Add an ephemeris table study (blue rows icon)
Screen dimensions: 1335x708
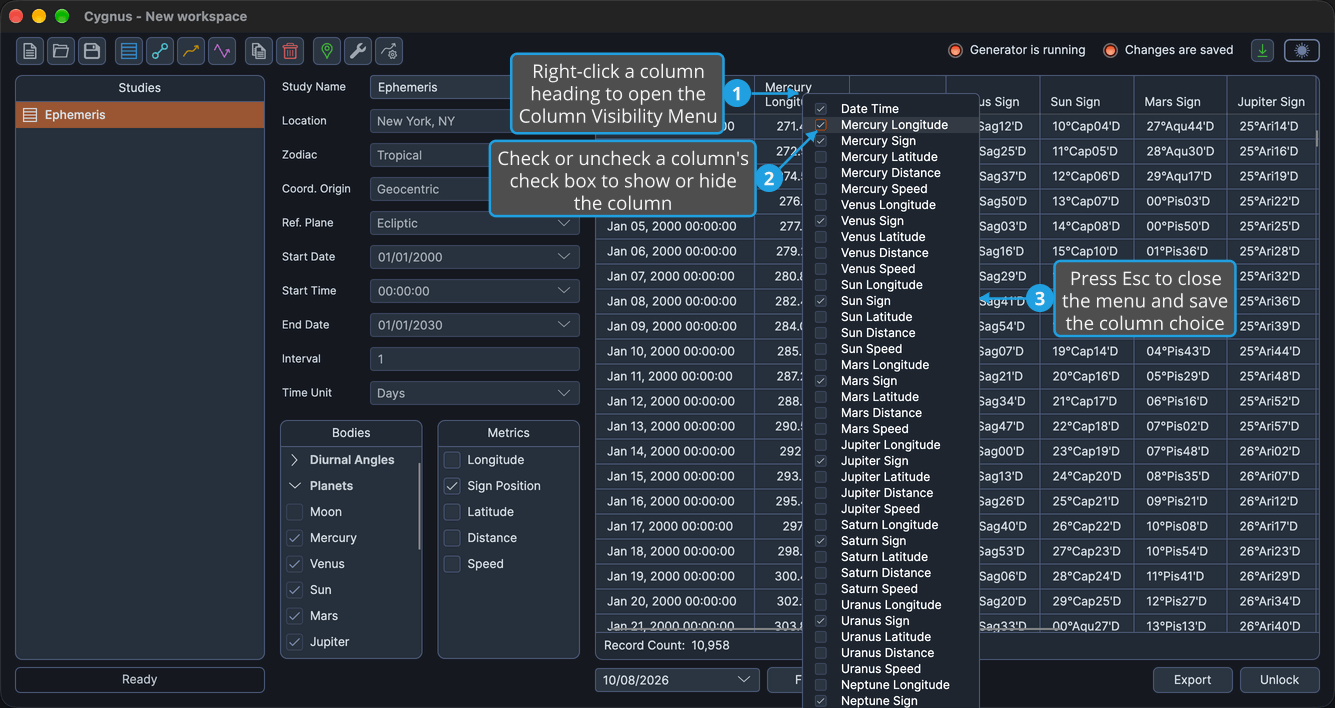[128, 51]
